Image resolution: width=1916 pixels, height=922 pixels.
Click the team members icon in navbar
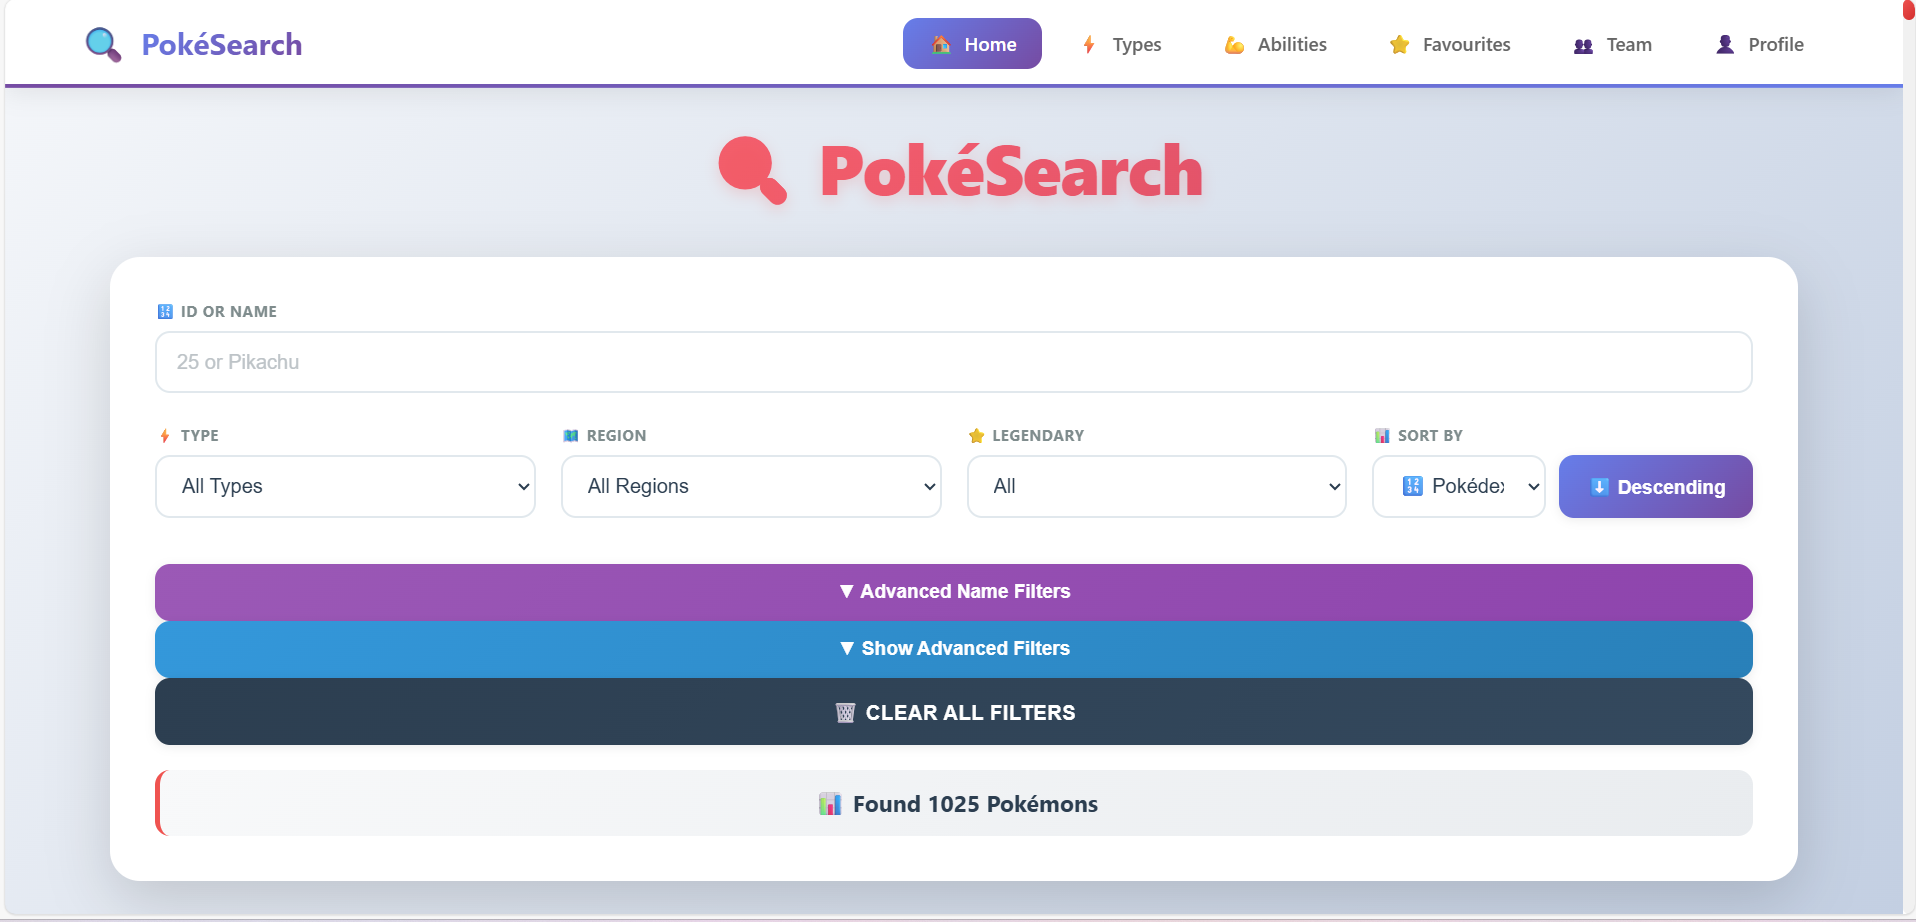pyautogui.click(x=1583, y=46)
